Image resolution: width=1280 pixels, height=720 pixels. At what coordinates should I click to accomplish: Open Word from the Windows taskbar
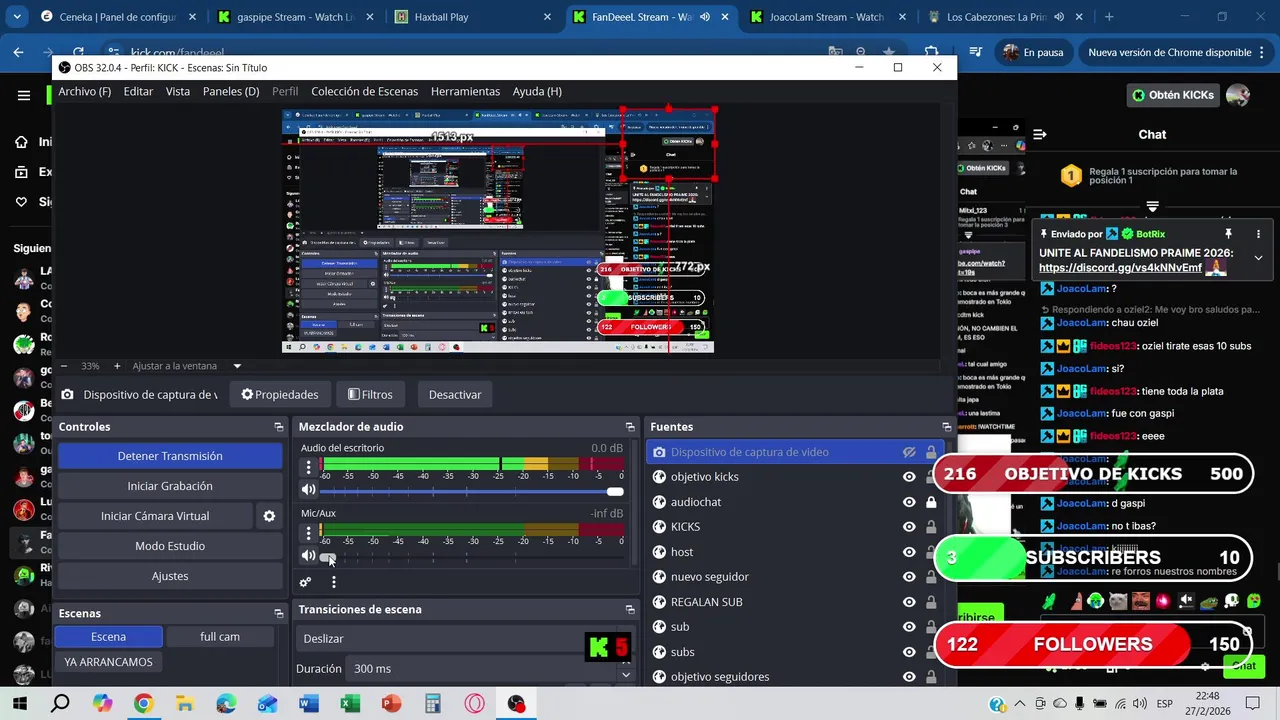[x=308, y=704]
